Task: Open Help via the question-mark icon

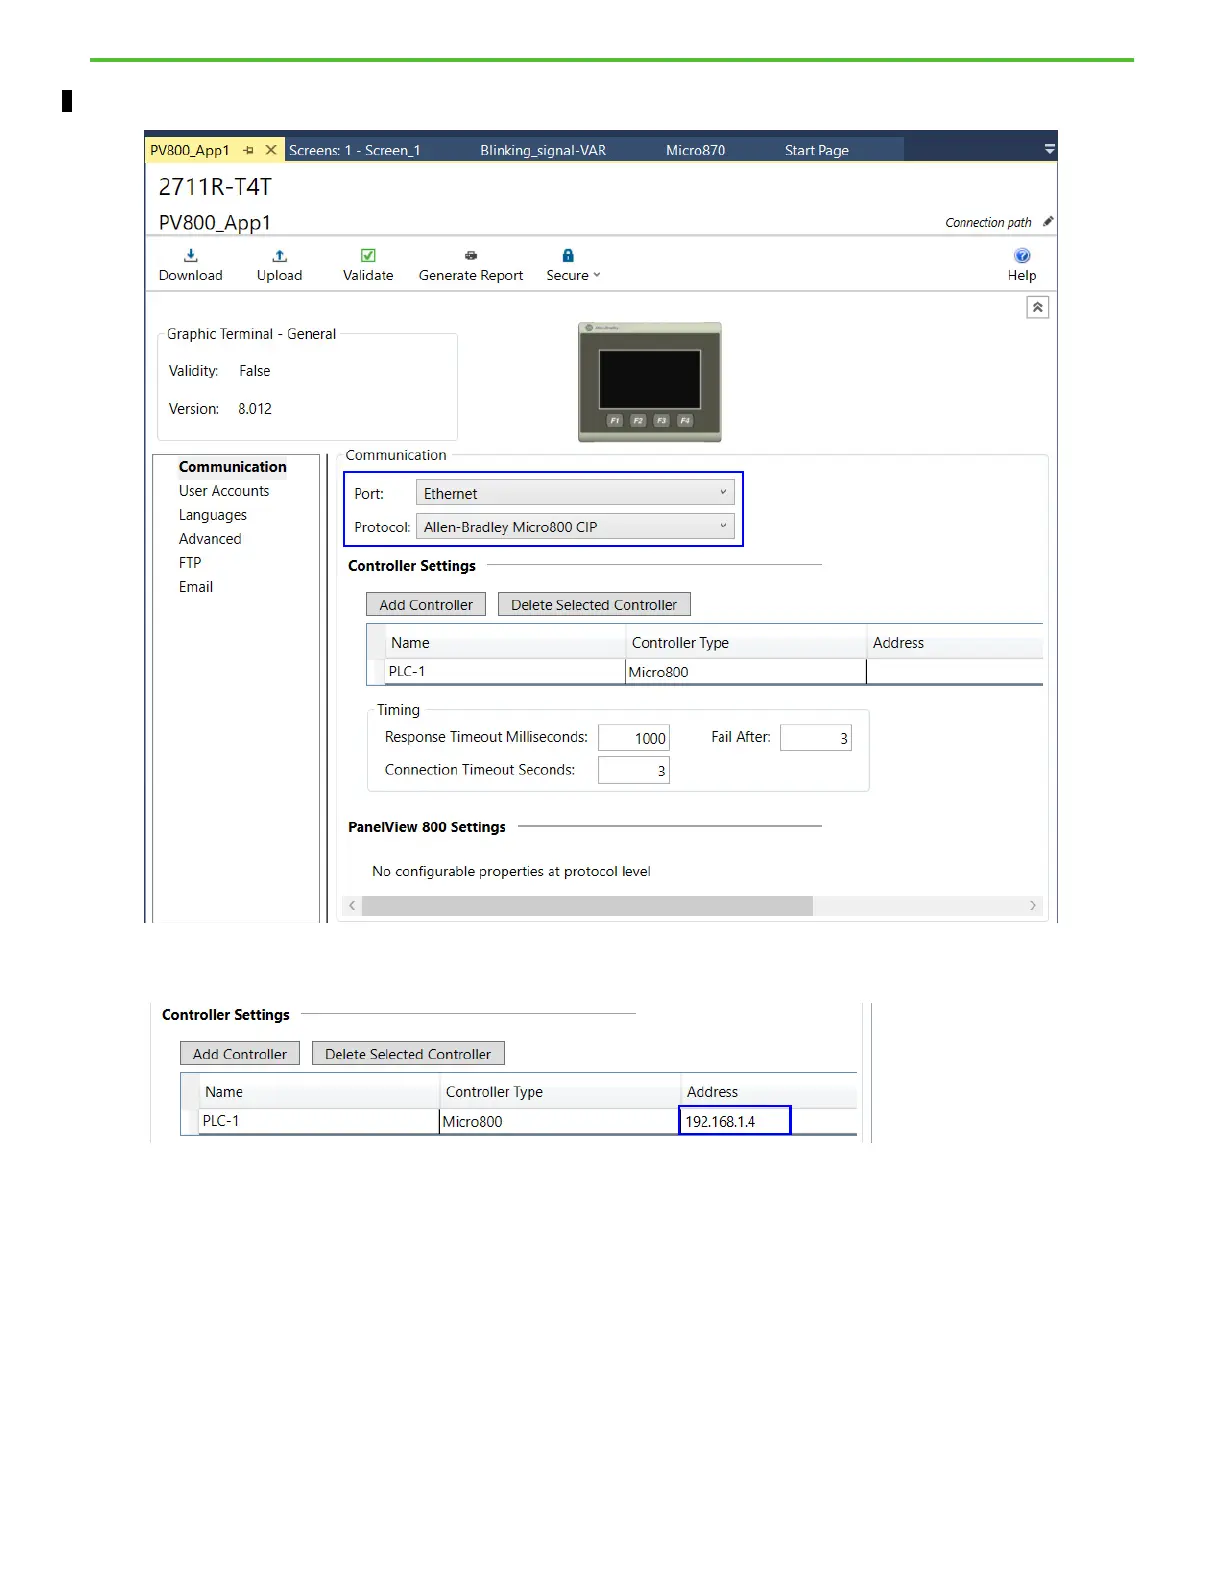Action: tap(1022, 256)
